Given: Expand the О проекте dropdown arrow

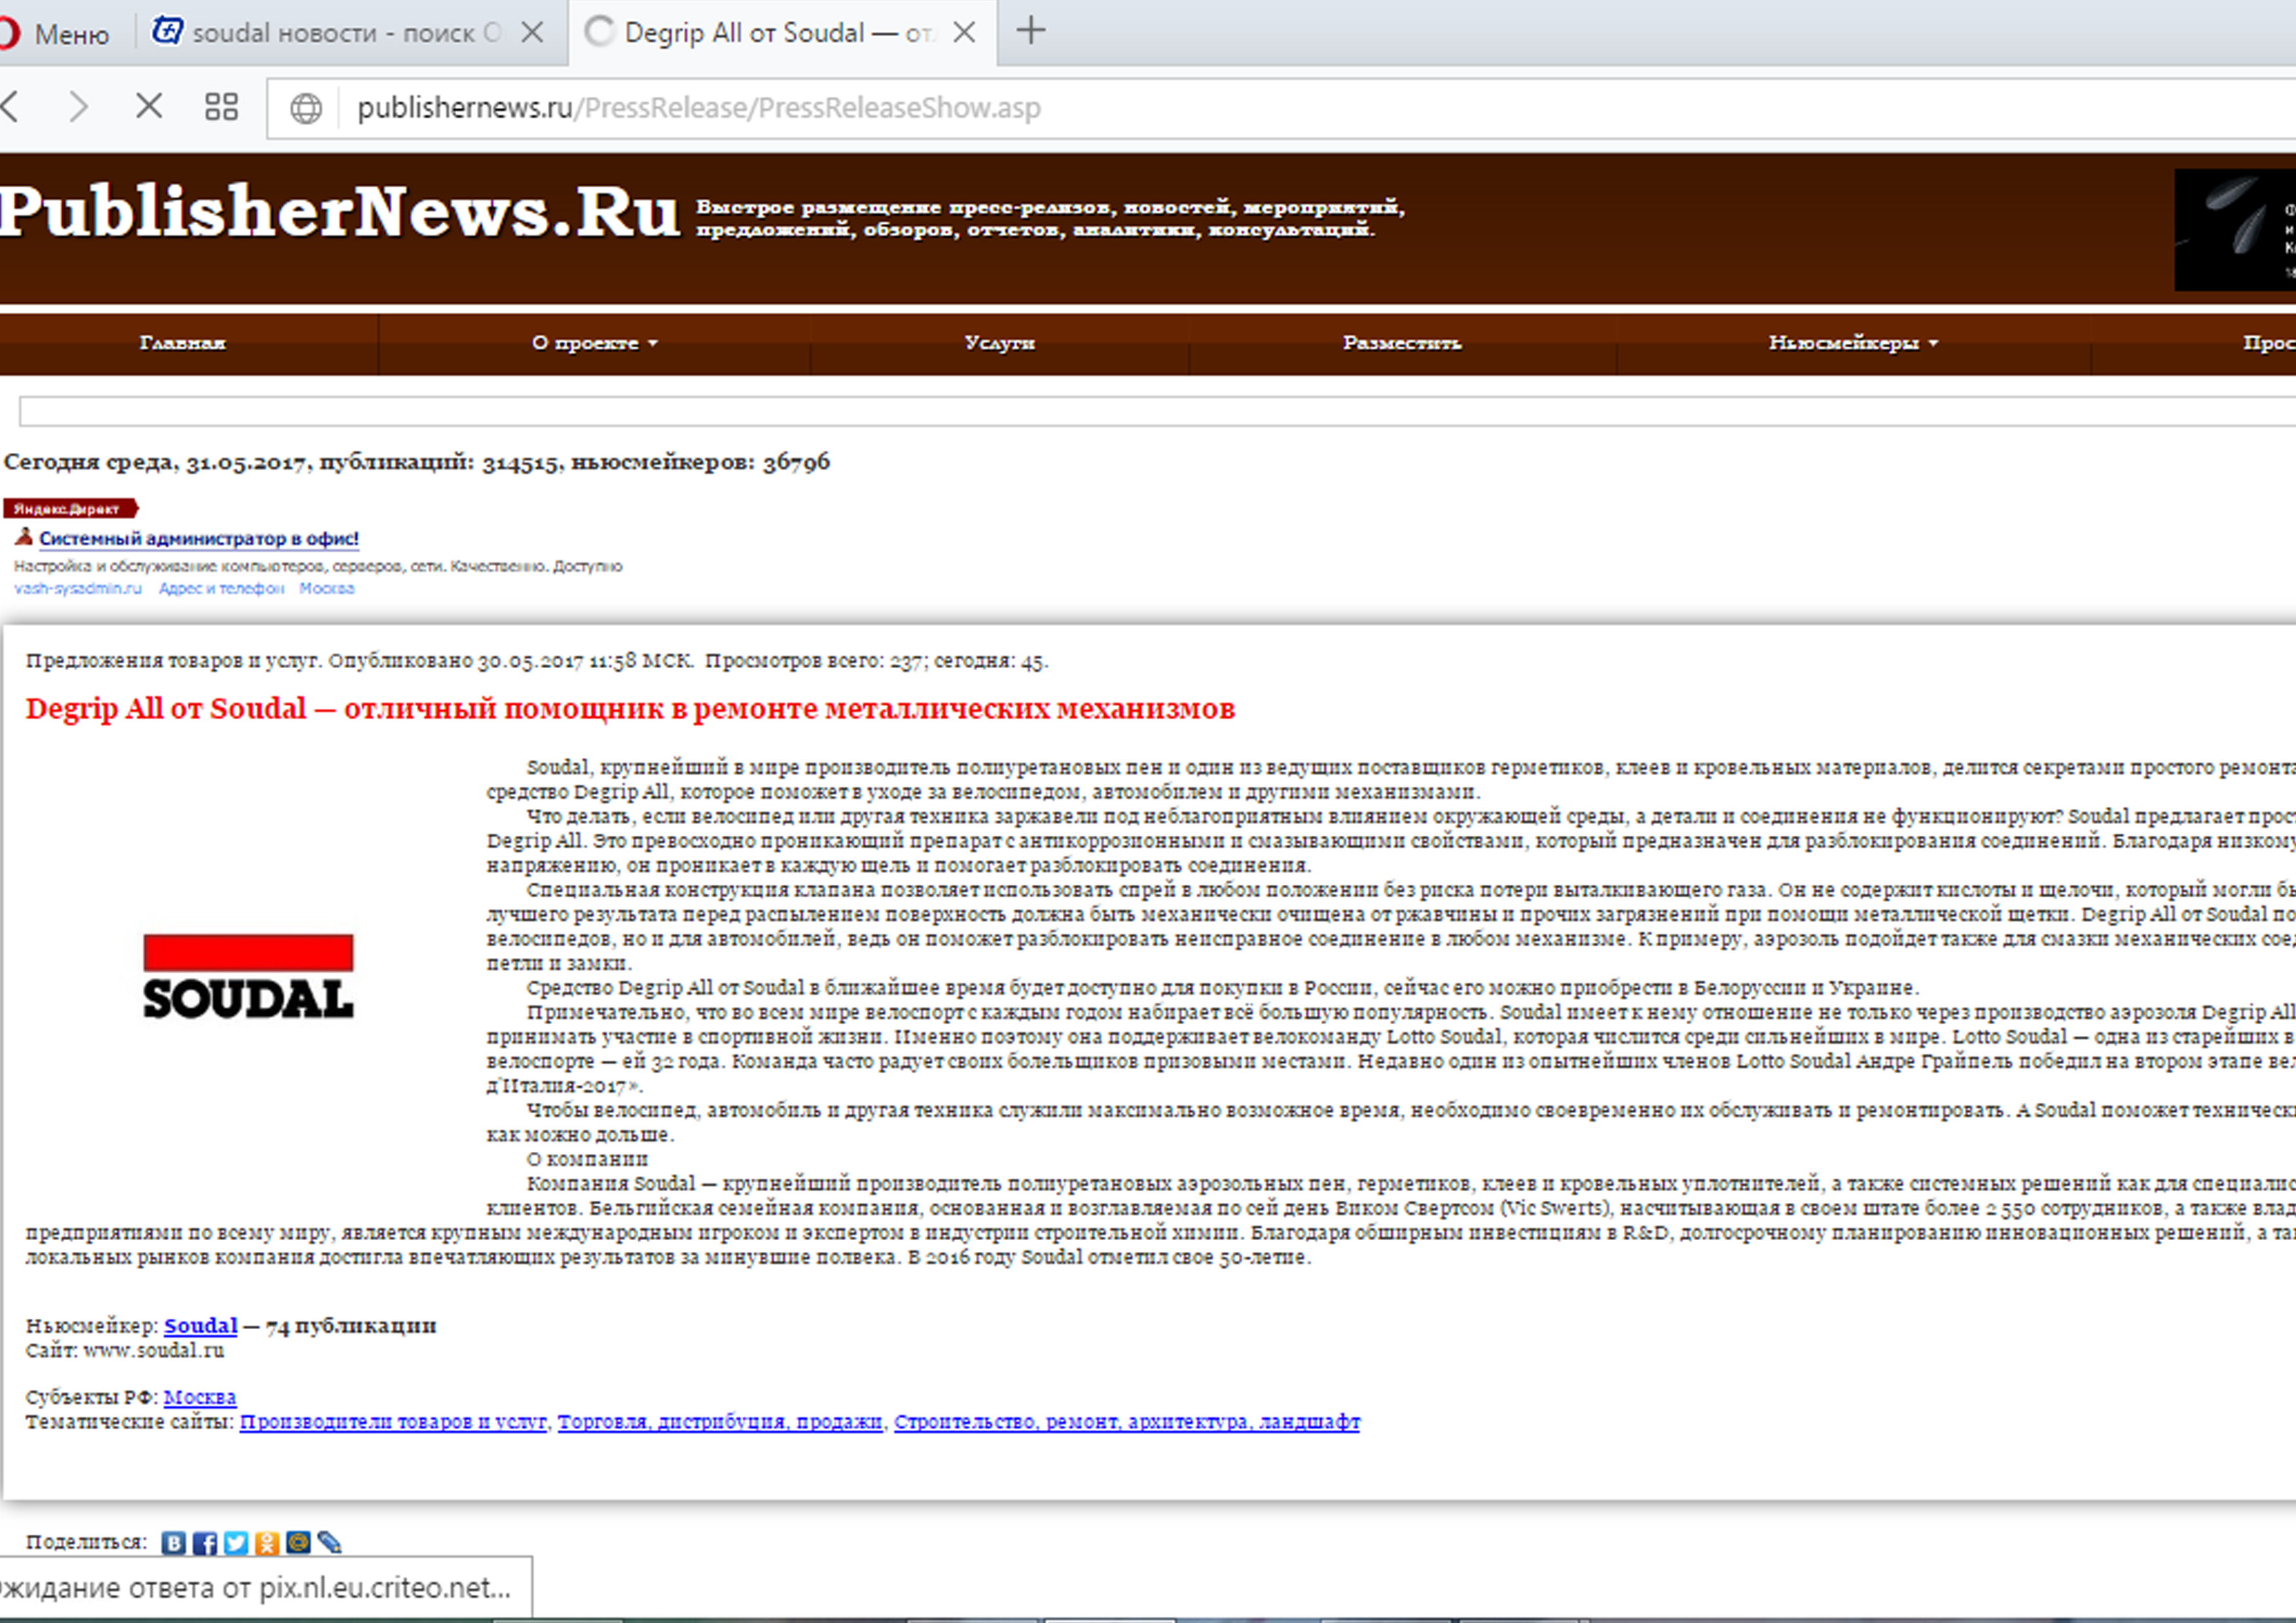Looking at the screenshot, I should tap(653, 344).
